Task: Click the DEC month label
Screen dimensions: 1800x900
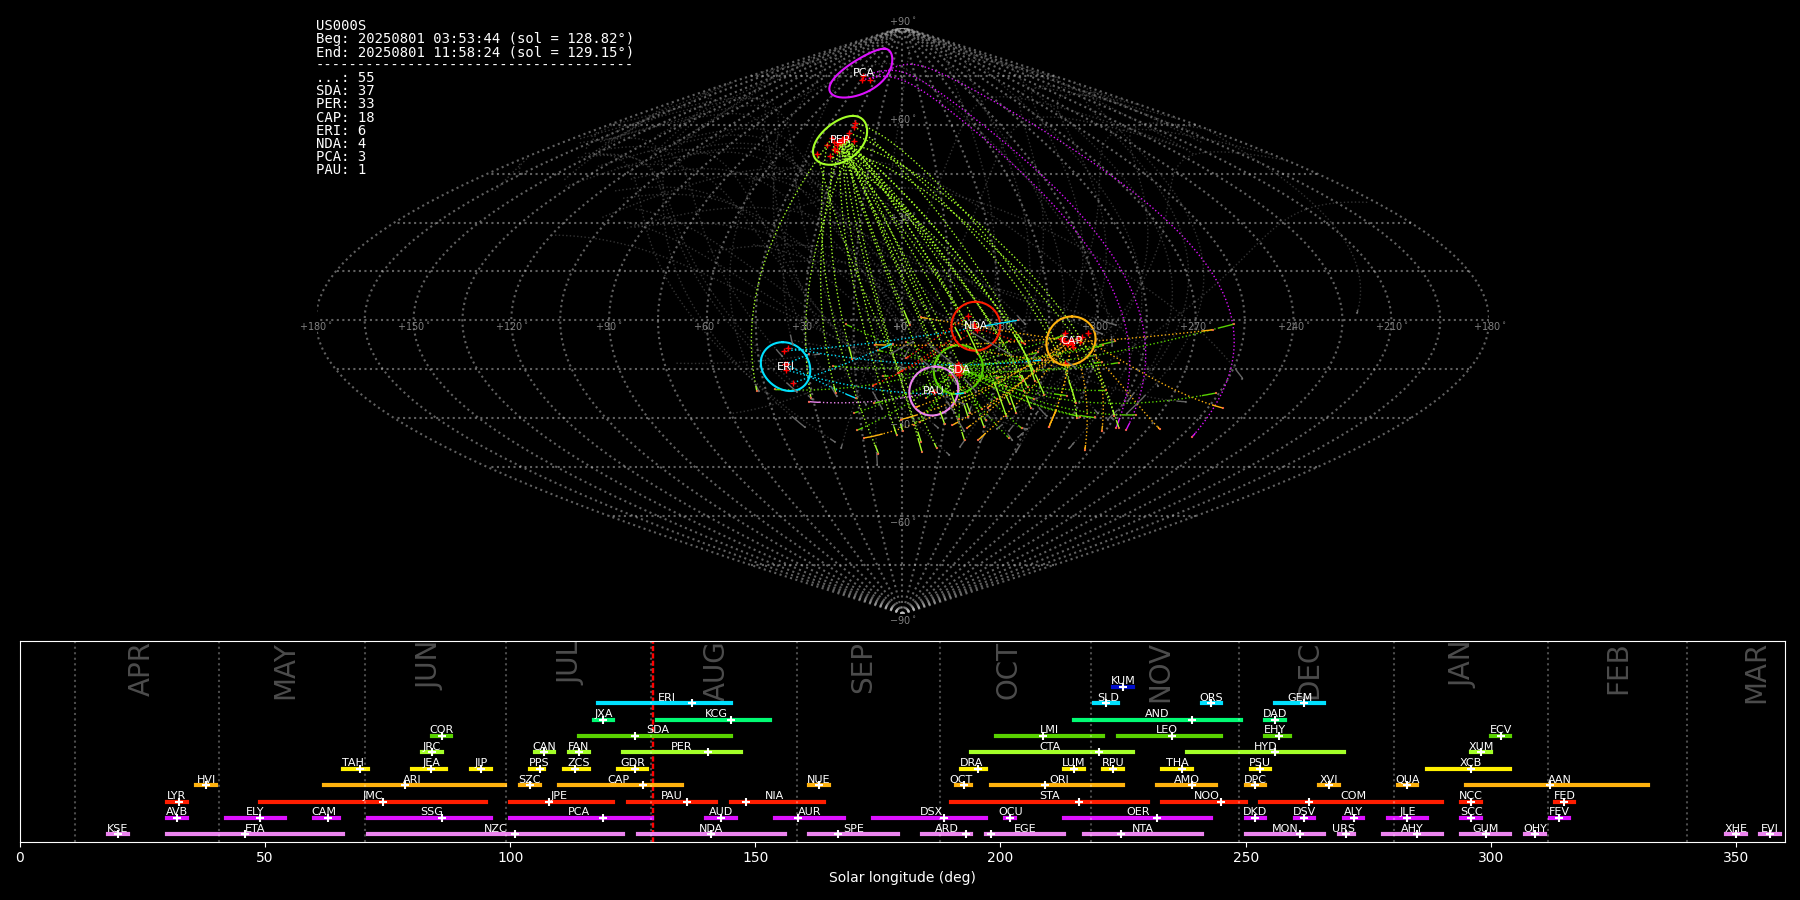Action: (1309, 672)
